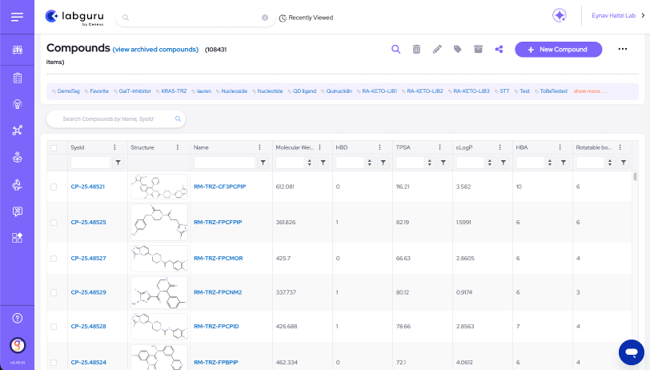This screenshot has height=370, width=650.
Task: Open the Structure column options menu
Action: (177, 148)
